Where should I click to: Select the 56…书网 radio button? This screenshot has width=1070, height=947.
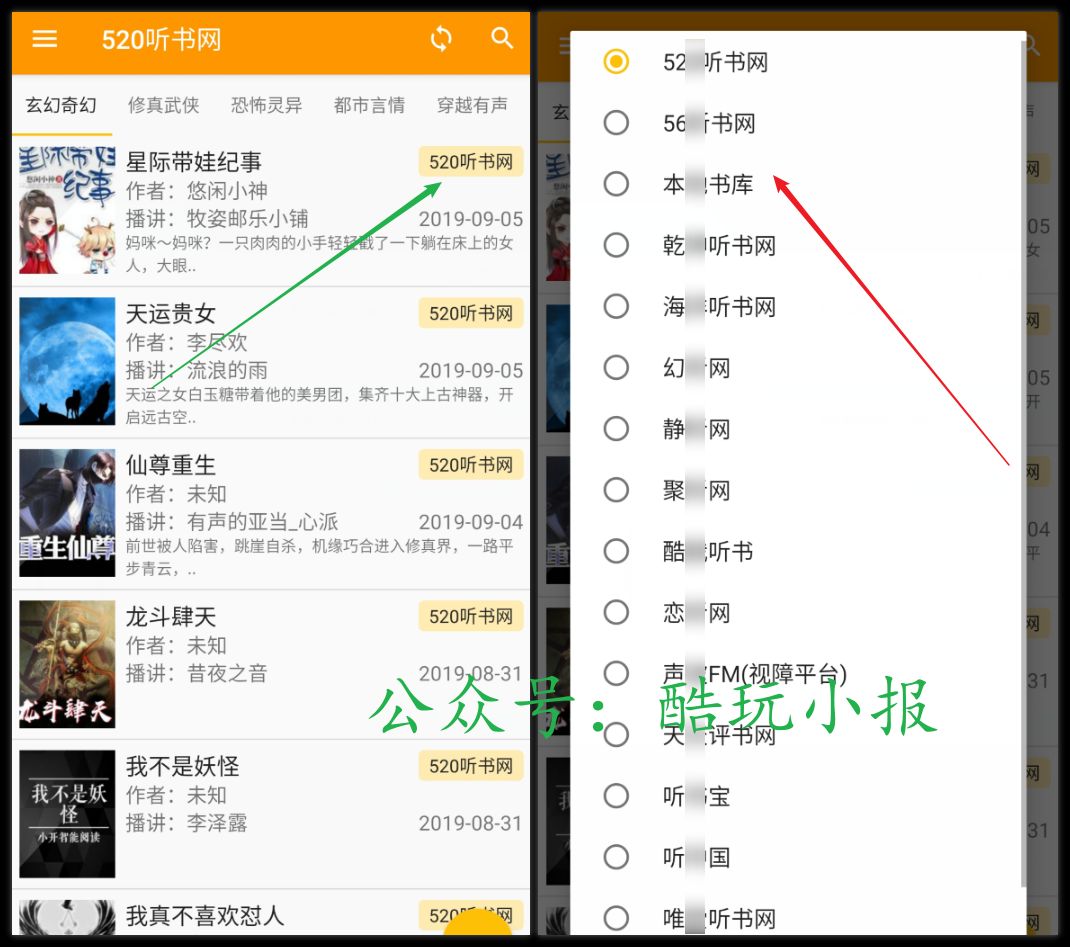[x=616, y=123]
